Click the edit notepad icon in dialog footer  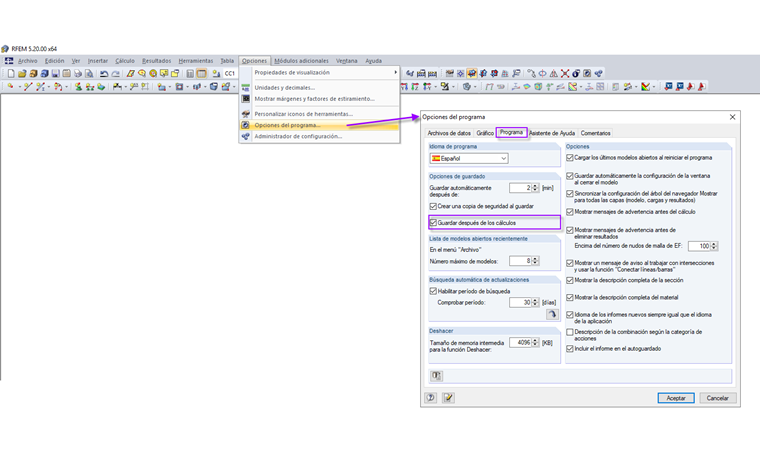tap(448, 398)
